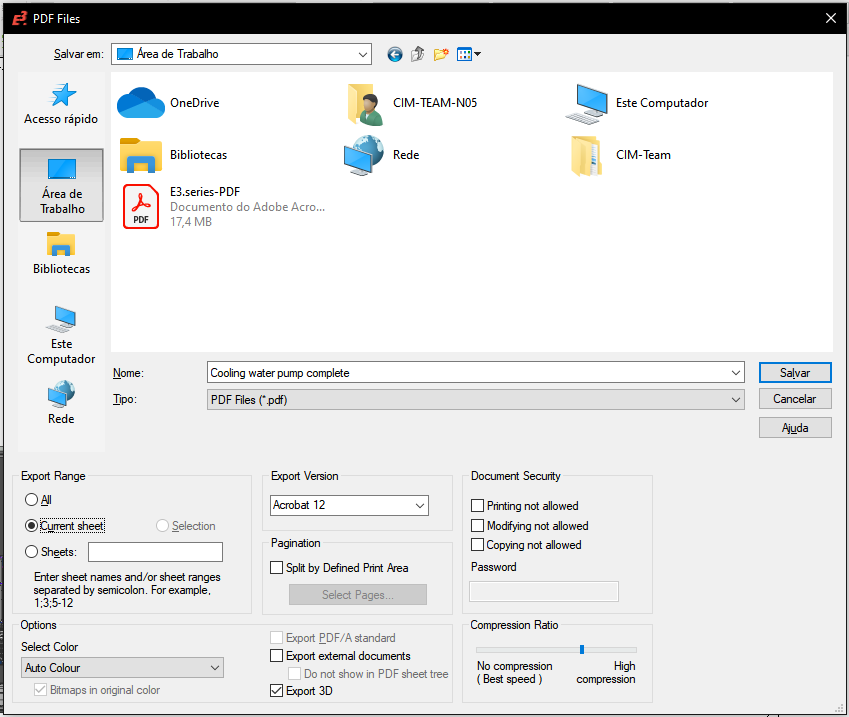Expand the Export Version Acrobat dropdown

(x=350, y=505)
